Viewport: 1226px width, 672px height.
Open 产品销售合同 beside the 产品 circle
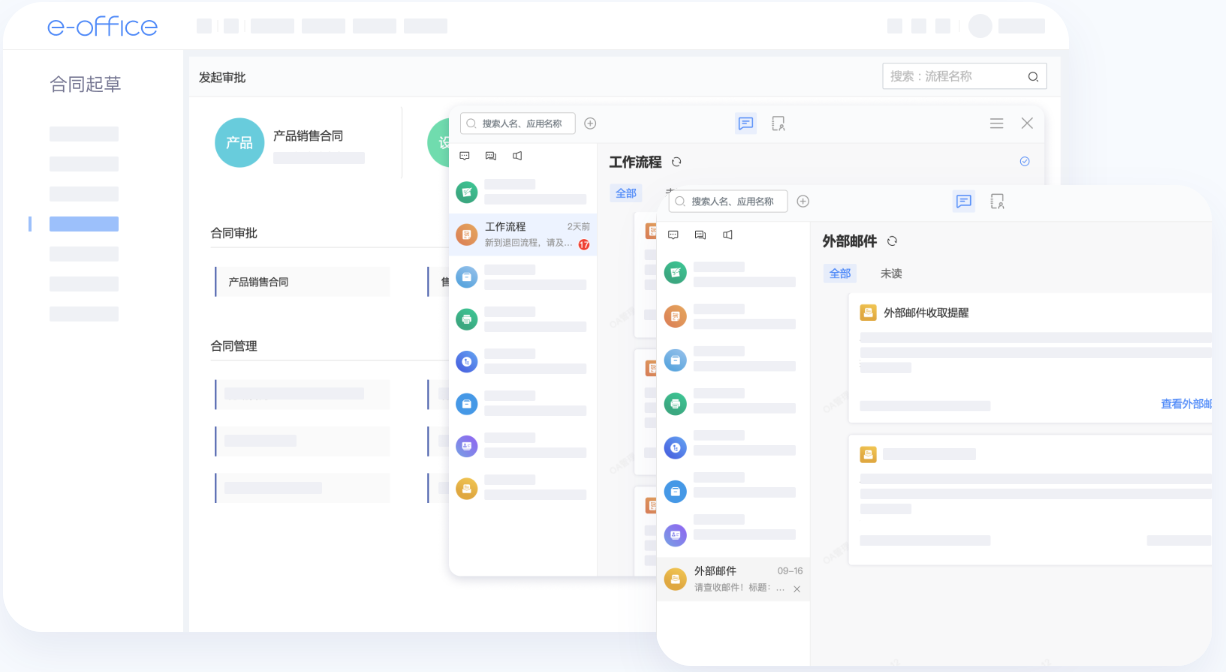pos(308,136)
